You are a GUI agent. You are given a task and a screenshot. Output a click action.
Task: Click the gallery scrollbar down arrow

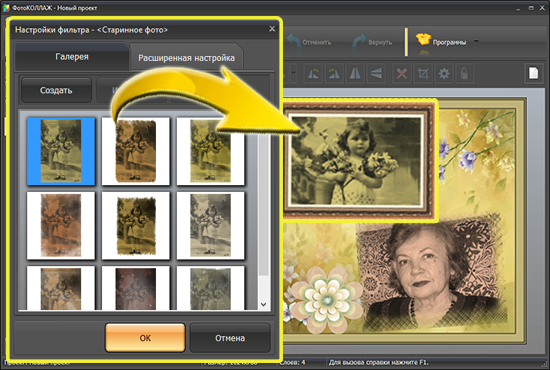263,304
